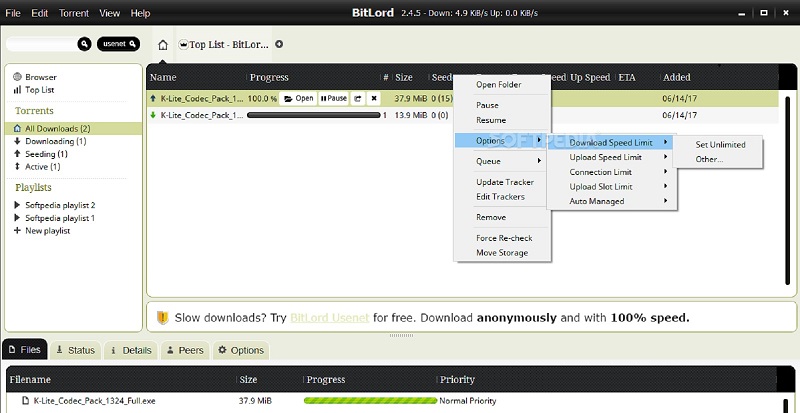Expand Upload Slot Limit submenu
This screenshot has width=800, height=413.
pyautogui.click(x=611, y=187)
